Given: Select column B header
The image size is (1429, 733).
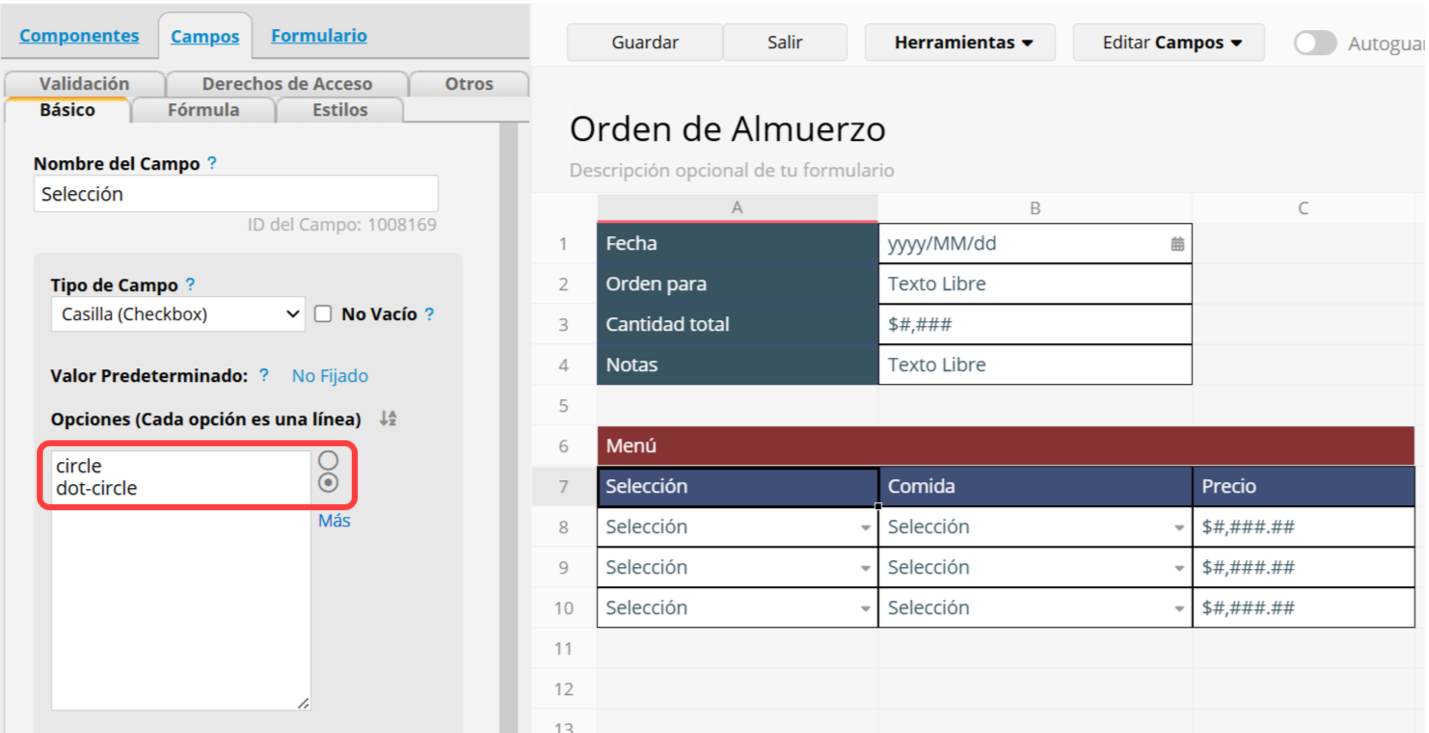Looking at the screenshot, I should click(x=1035, y=208).
